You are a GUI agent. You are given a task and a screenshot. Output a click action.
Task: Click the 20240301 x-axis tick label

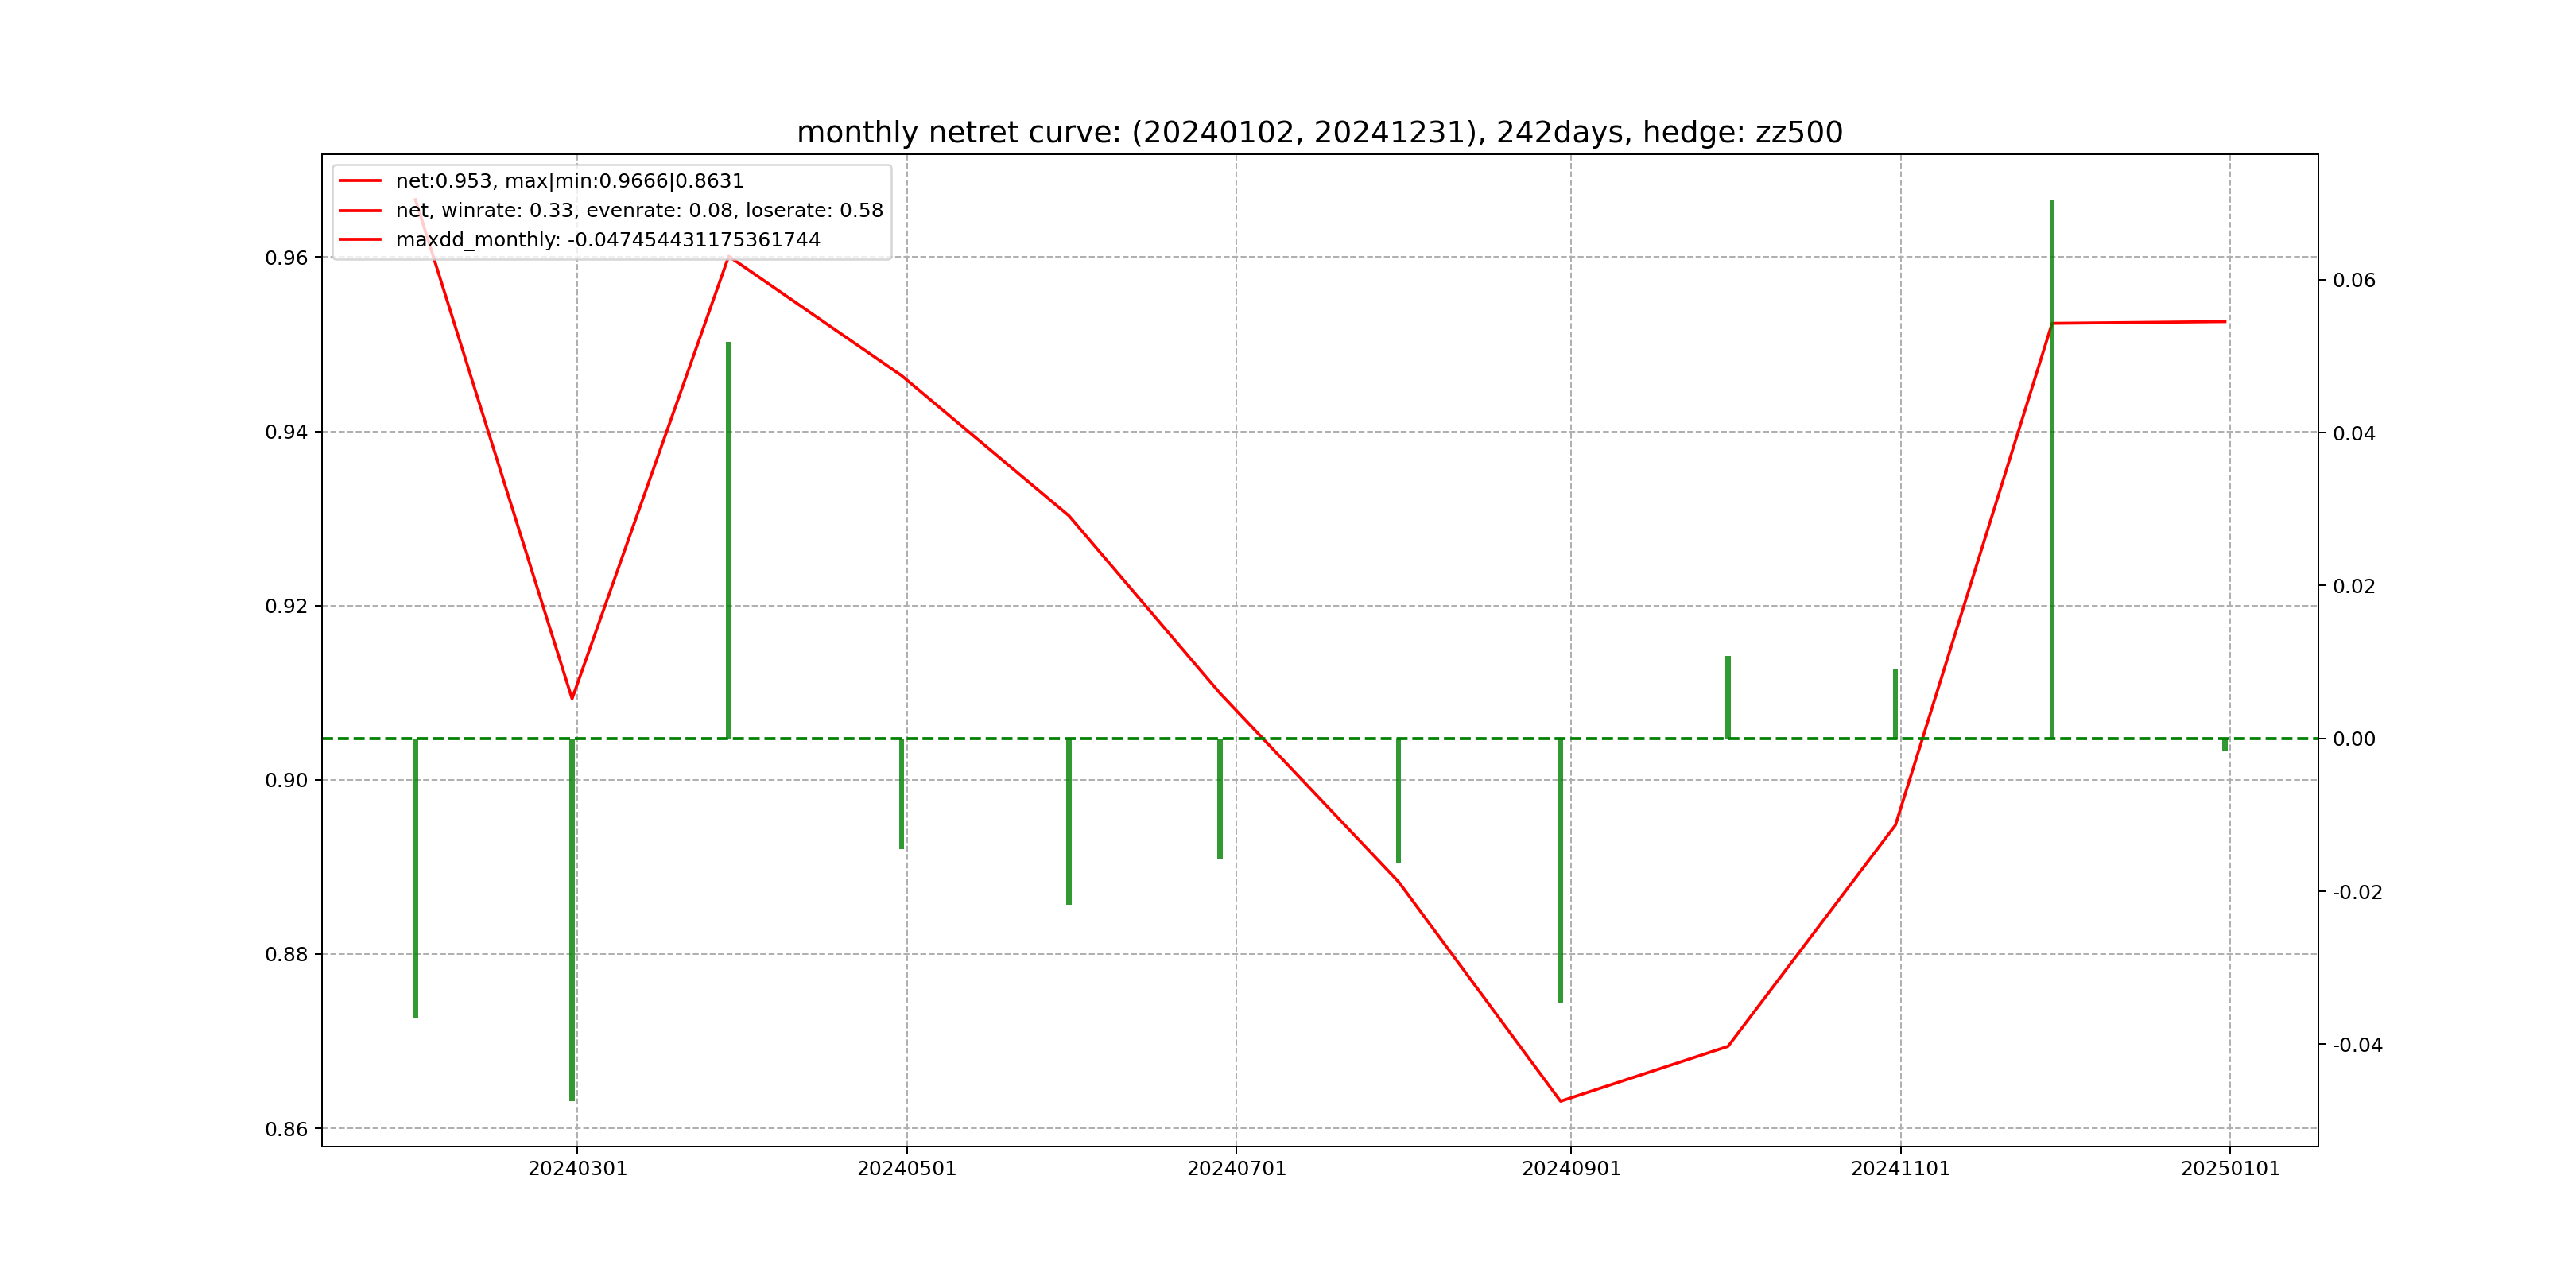tap(577, 1169)
